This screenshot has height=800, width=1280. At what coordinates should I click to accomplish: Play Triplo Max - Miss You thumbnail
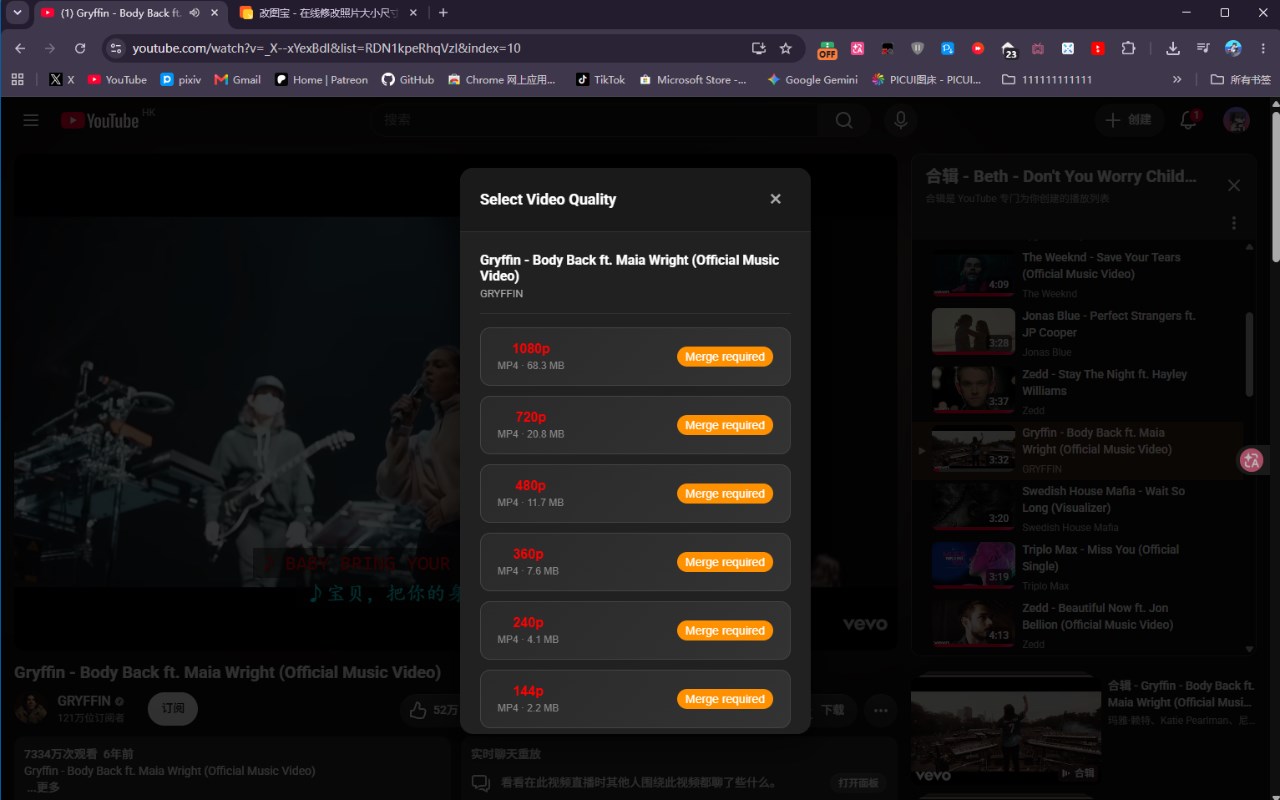(x=973, y=565)
